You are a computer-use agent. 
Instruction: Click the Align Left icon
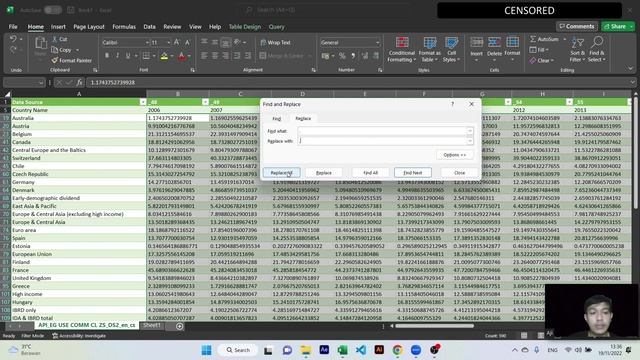pyautogui.click(x=204, y=56)
